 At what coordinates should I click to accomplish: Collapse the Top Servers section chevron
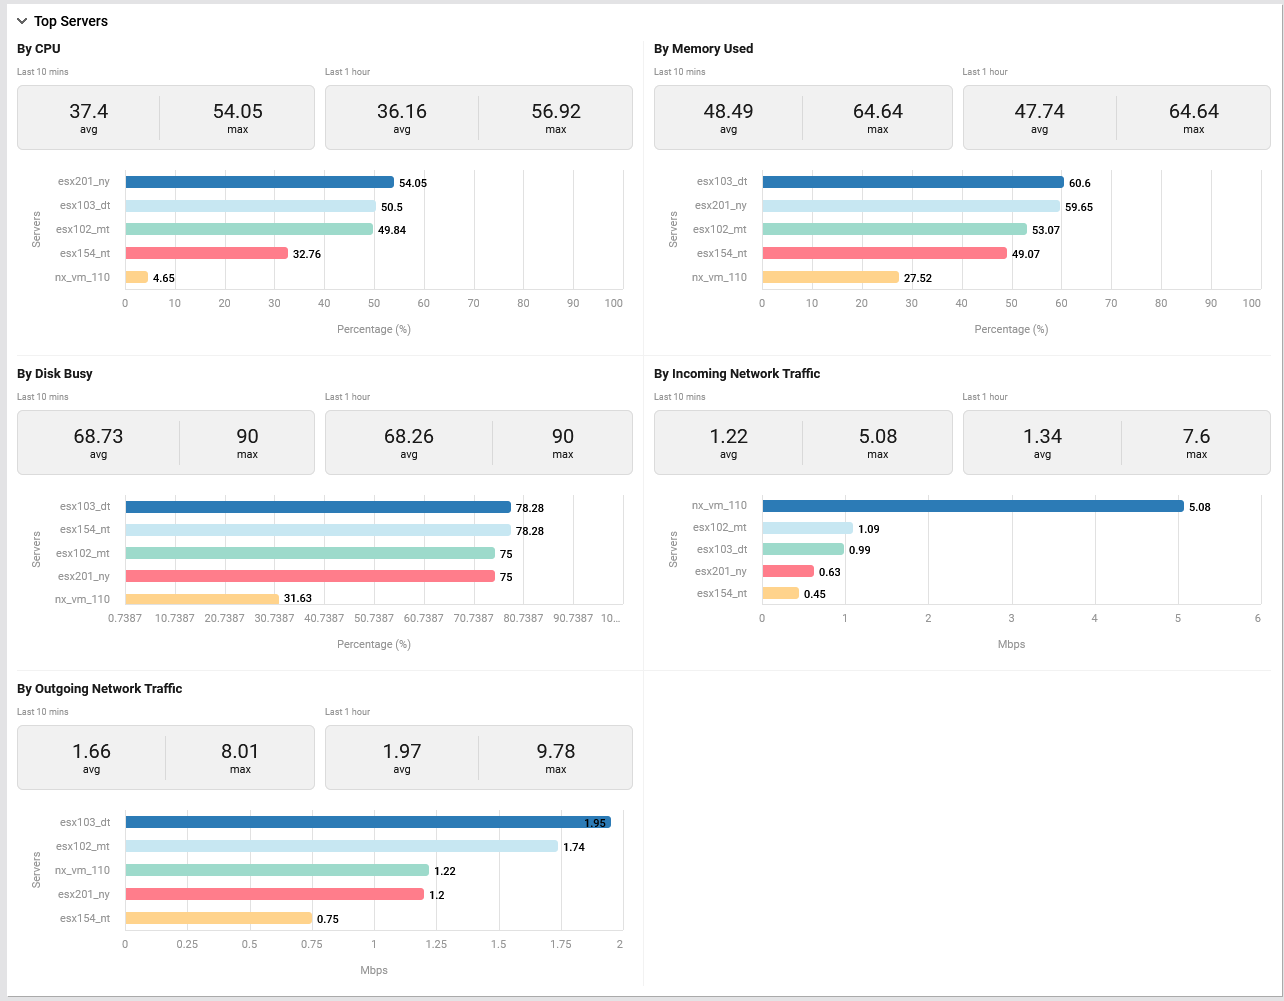[22, 21]
